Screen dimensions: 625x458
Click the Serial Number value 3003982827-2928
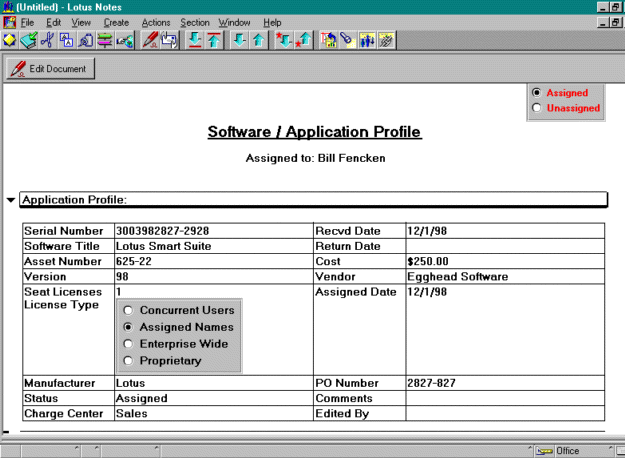pos(162,231)
